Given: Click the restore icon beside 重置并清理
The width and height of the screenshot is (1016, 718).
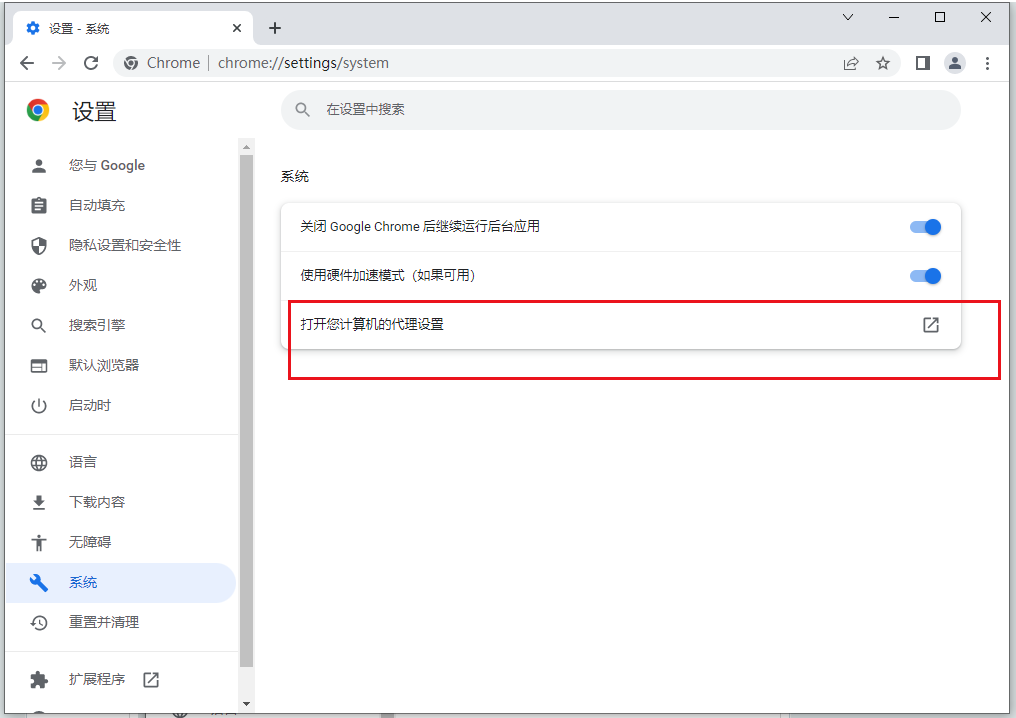Looking at the screenshot, I should click(x=39, y=623).
